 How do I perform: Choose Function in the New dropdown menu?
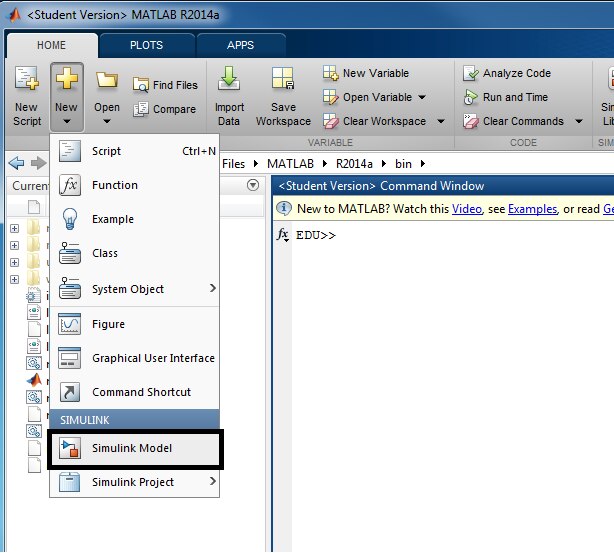[x=115, y=185]
